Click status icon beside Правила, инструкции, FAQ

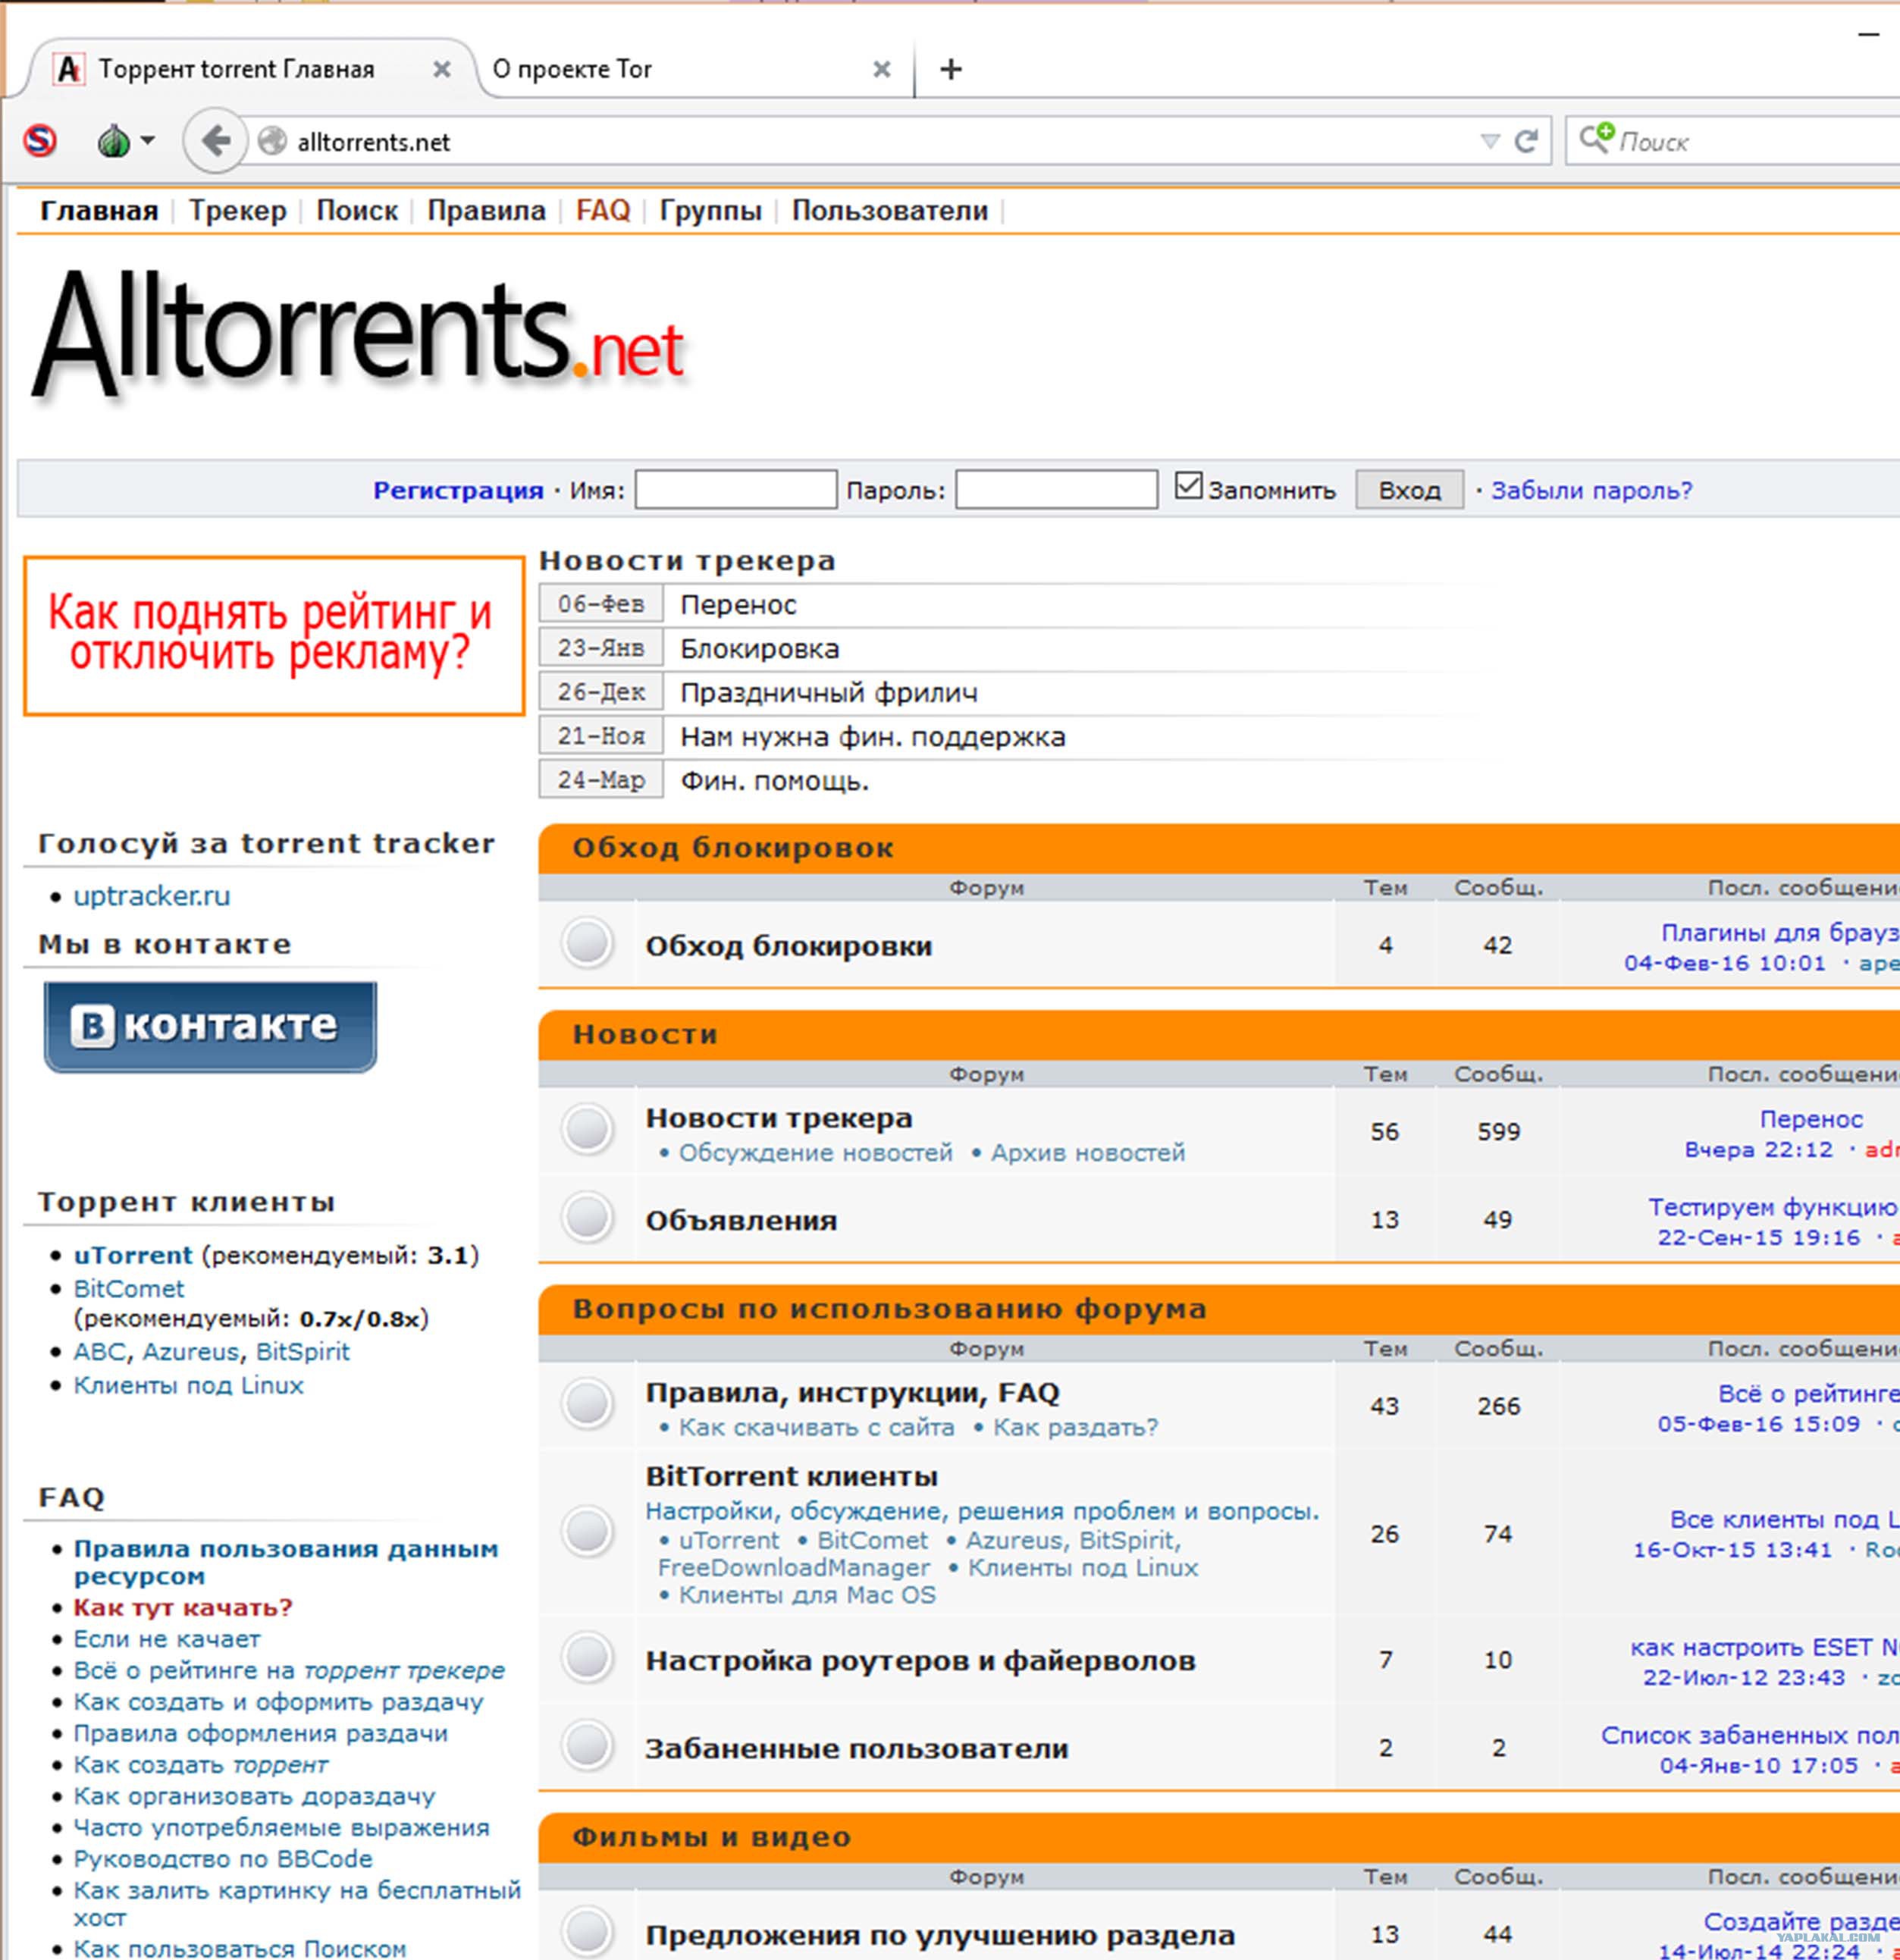(587, 1403)
